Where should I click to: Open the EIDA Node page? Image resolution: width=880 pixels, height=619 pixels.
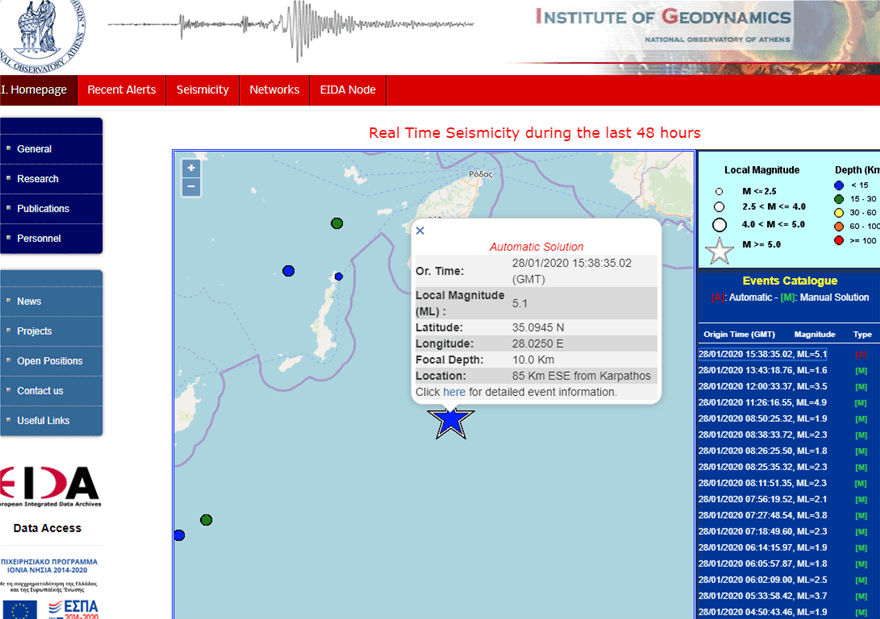tap(347, 90)
